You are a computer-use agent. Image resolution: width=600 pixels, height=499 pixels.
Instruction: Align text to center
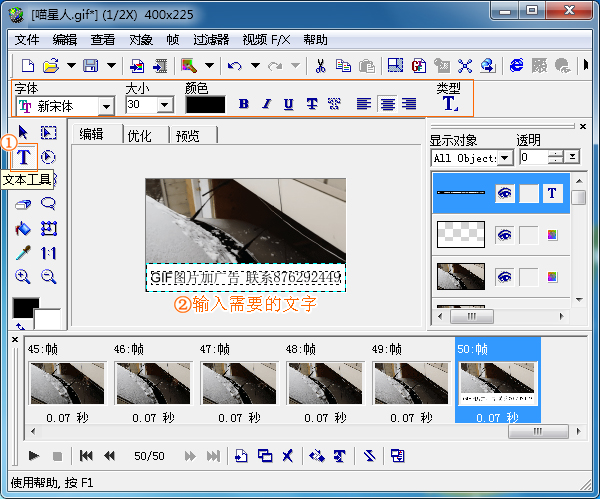coord(387,104)
